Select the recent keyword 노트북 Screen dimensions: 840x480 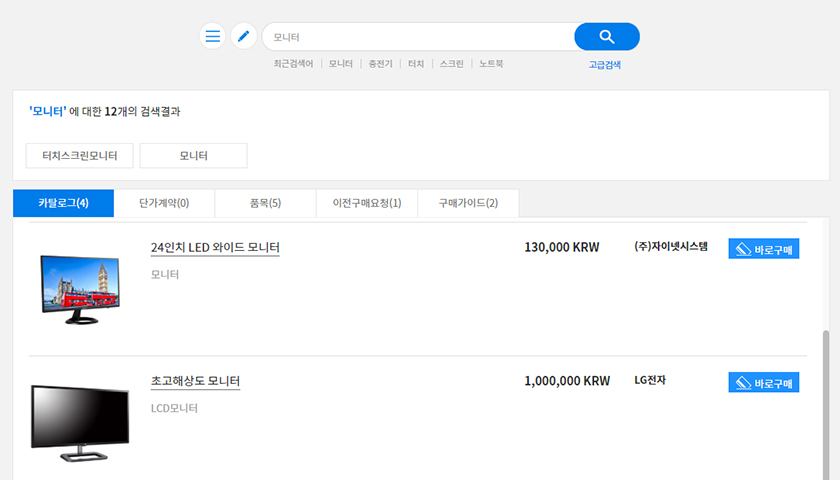[491, 64]
